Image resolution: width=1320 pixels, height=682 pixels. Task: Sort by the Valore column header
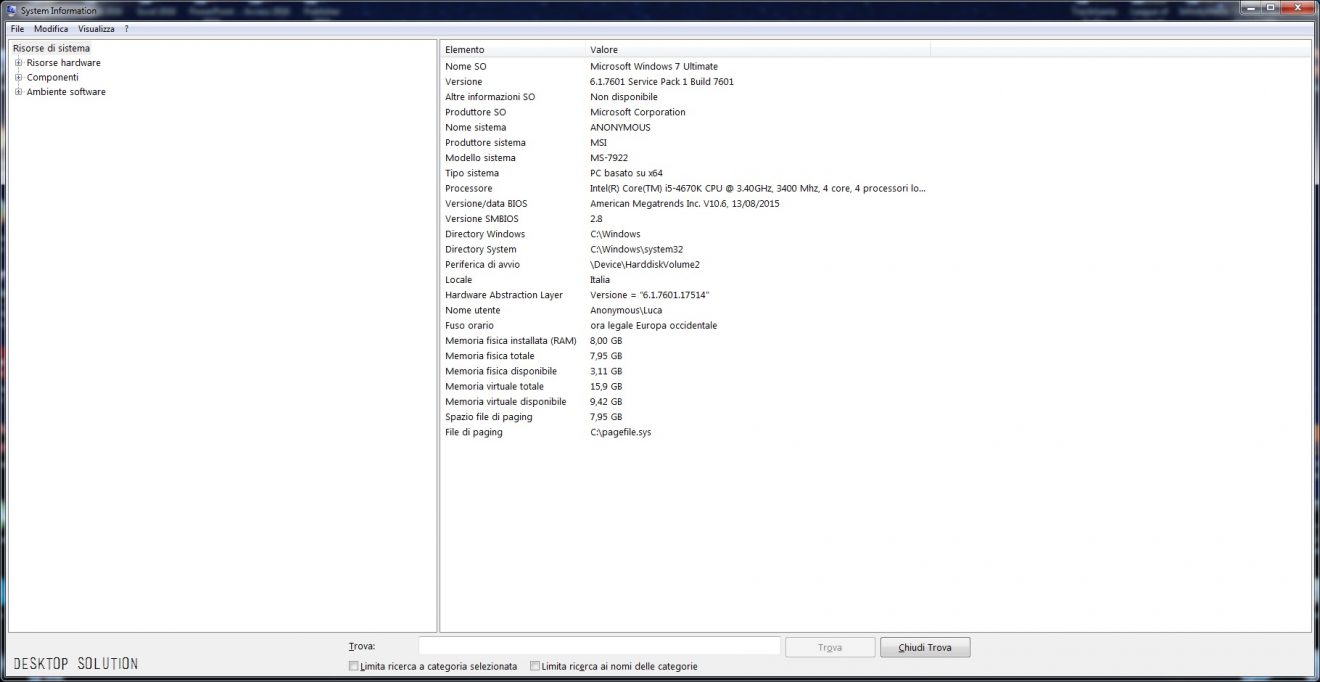pos(758,49)
